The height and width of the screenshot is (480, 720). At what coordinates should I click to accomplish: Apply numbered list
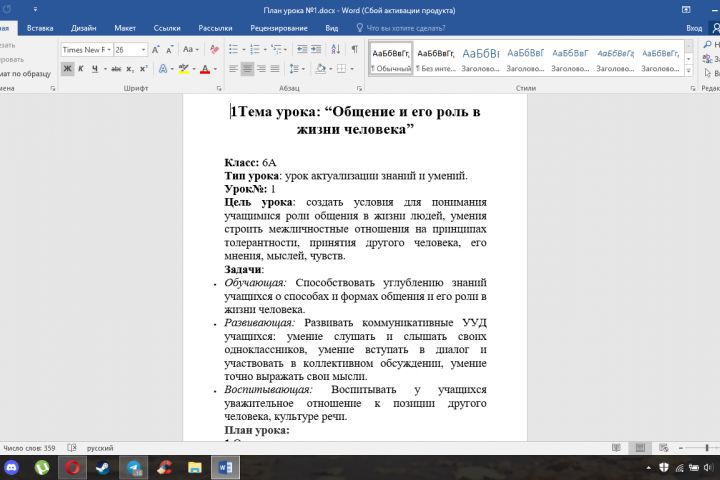[255, 49]
